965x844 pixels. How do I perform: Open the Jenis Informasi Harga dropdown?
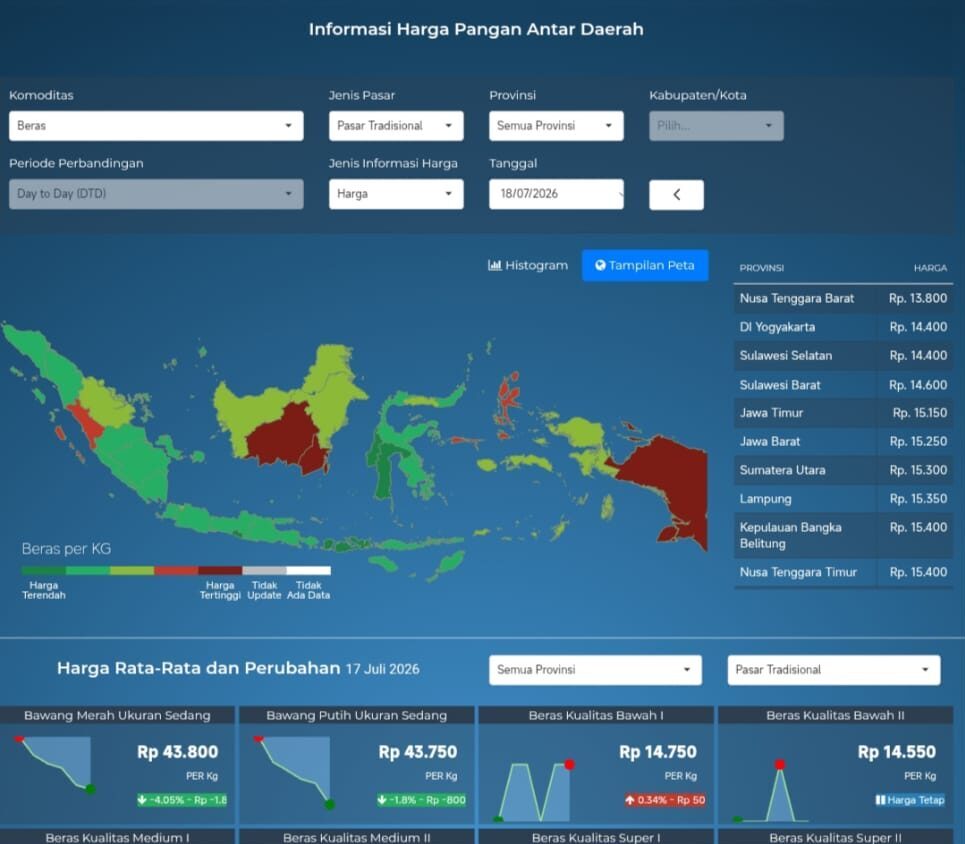pos(396,194)
